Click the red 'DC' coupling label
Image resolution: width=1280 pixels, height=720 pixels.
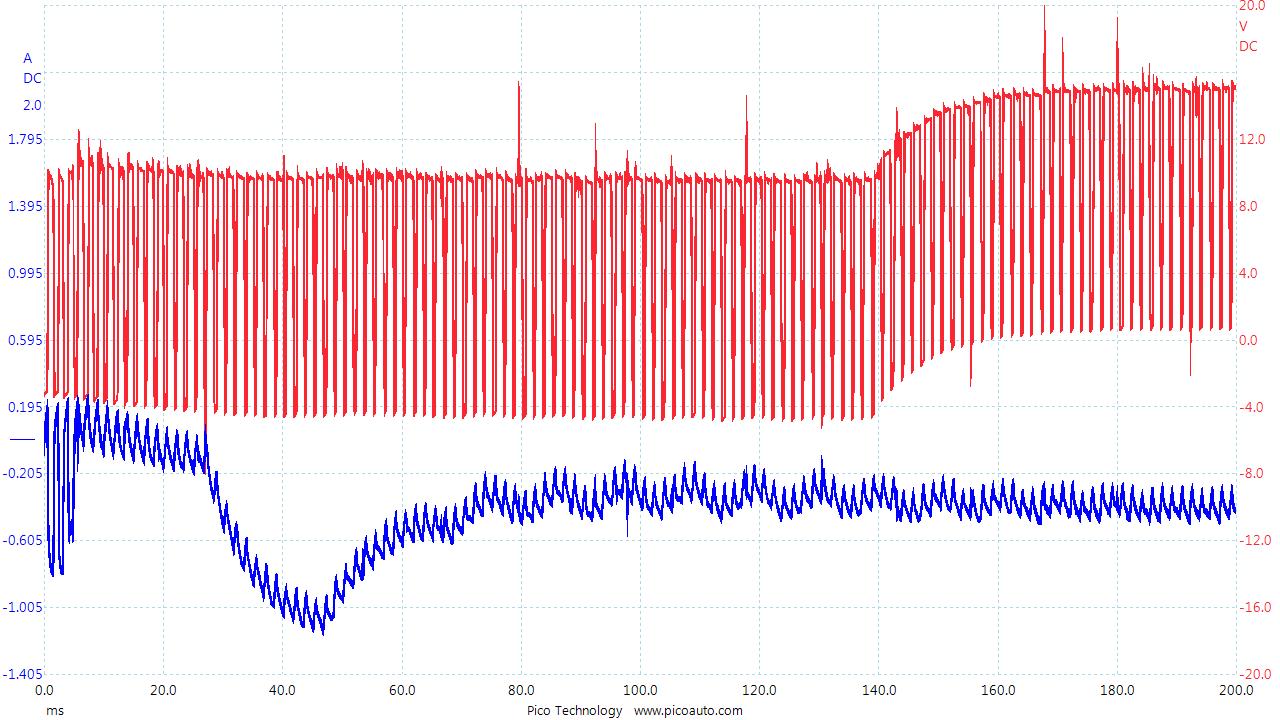coord(1248,46)
